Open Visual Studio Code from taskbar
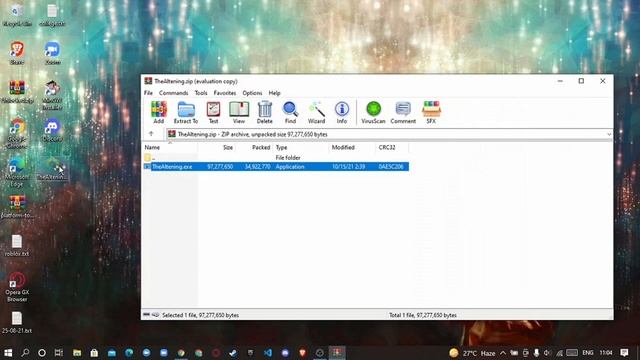 click(268, 353)
